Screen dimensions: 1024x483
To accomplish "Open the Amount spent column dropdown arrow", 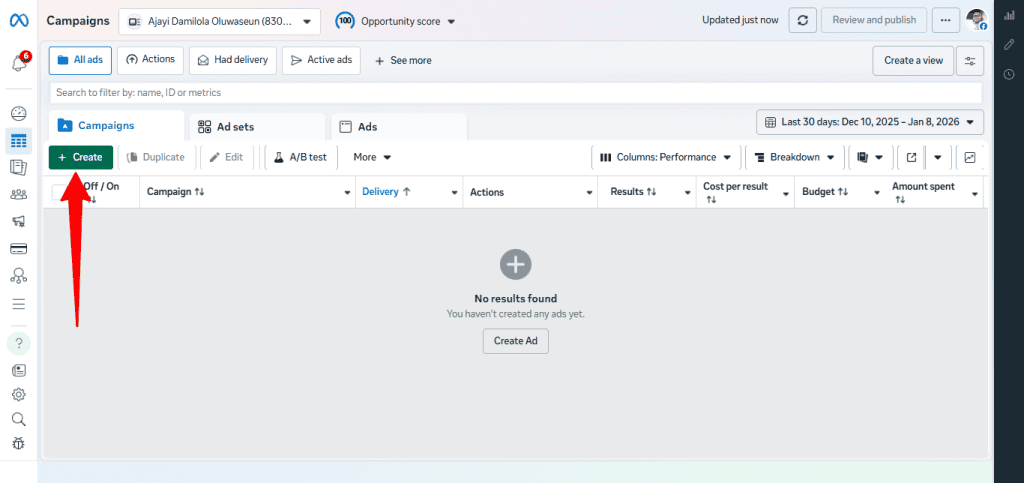I will click(975, 194).
